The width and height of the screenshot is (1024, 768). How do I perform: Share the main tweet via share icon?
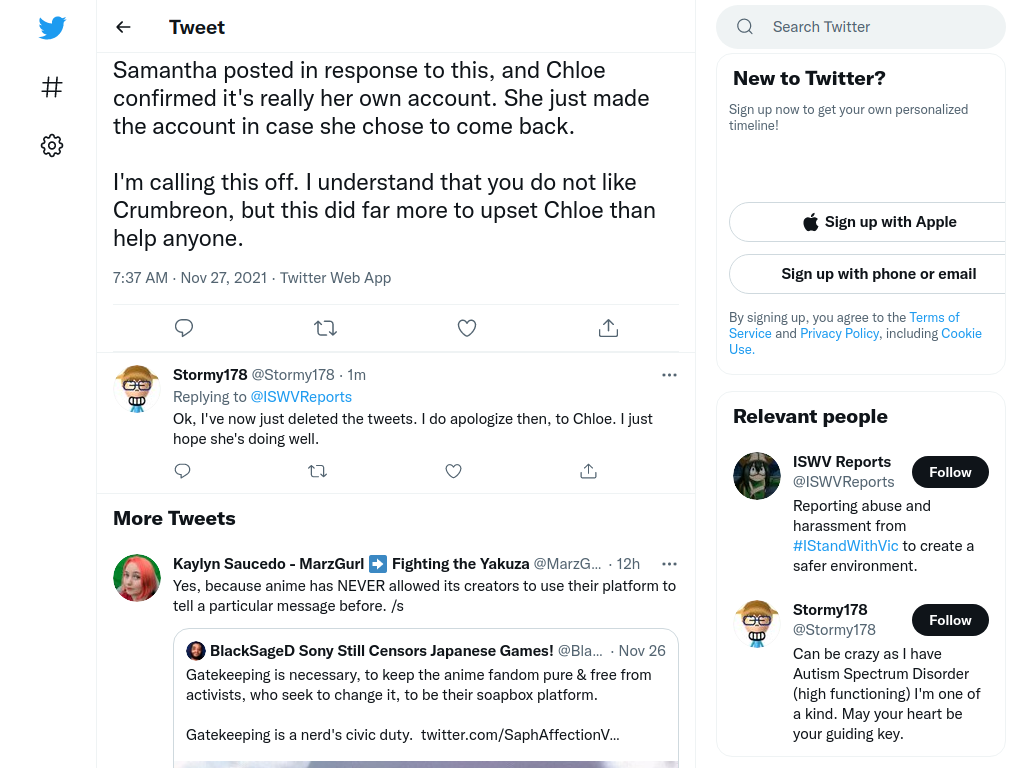608,328
